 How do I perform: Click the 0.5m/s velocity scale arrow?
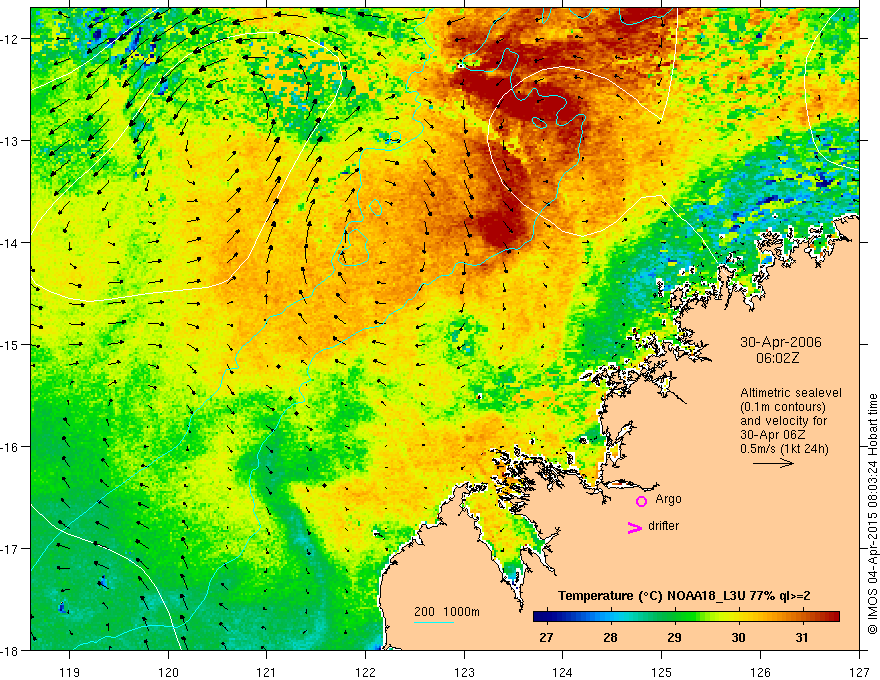(x=773, y=463)
